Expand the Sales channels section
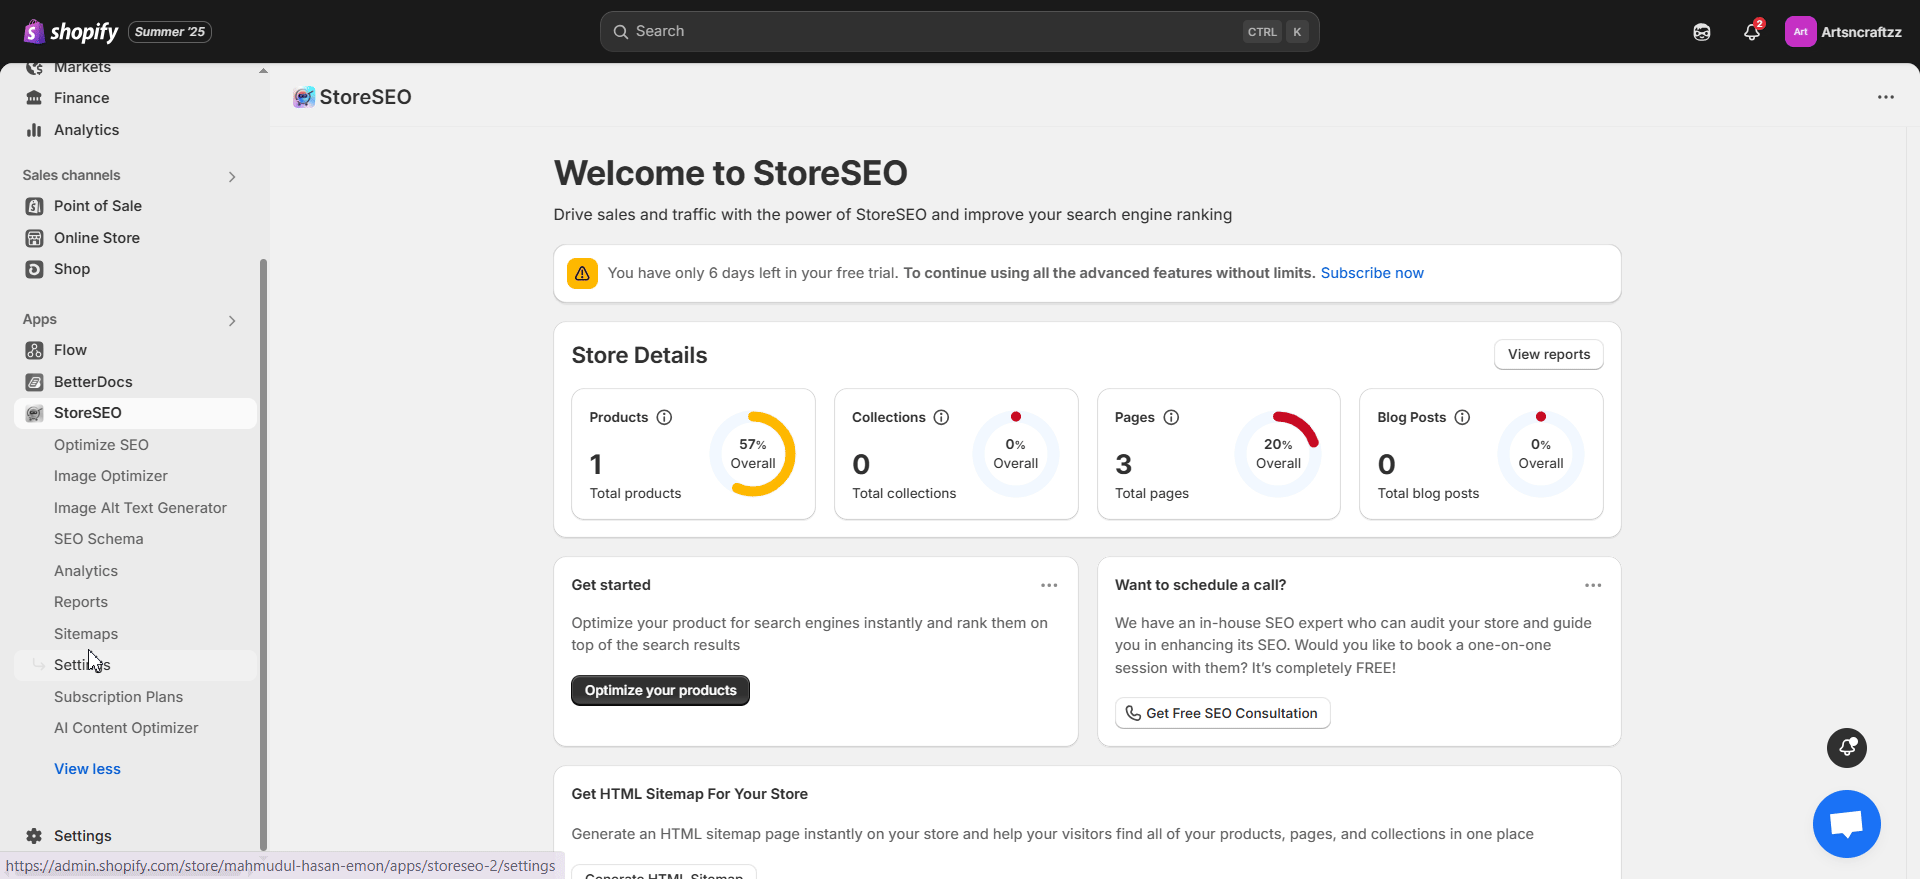The width and height of the screenshot is (1920, 879). click(x=232, y=177)
